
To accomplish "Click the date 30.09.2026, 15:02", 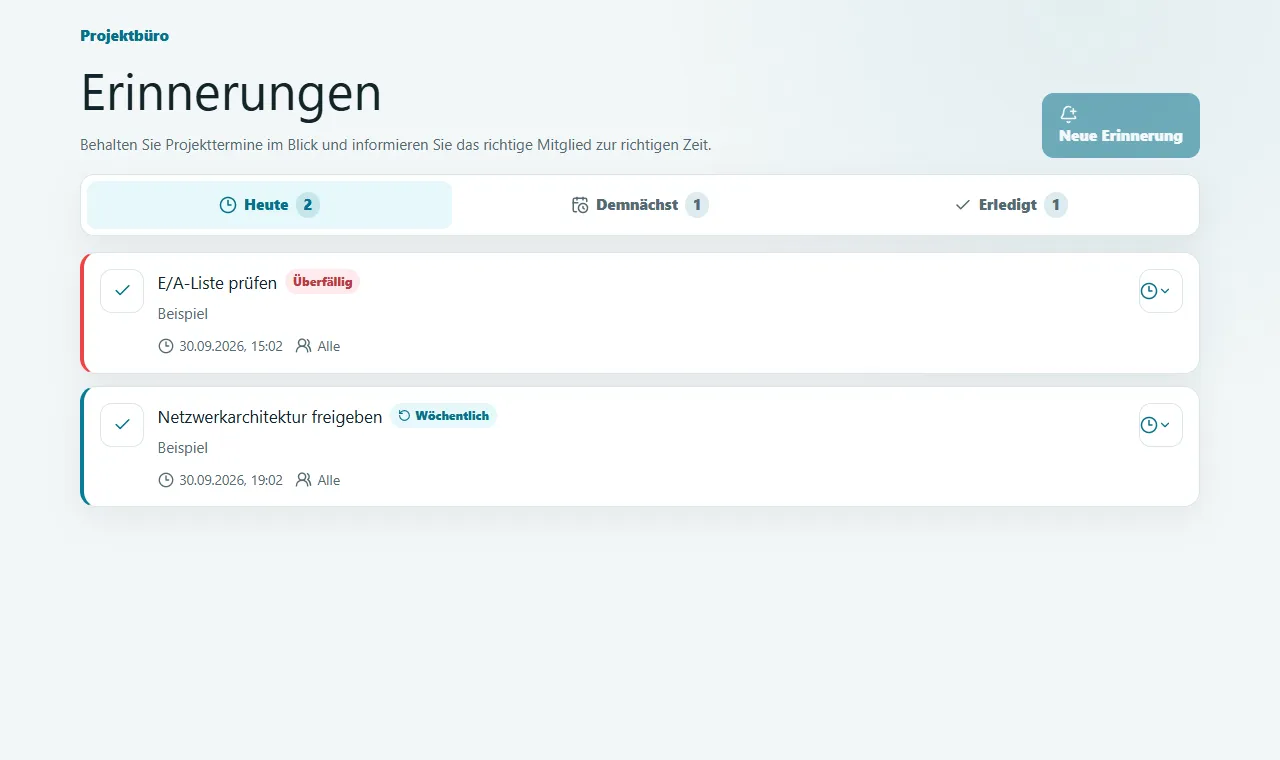I will point(231,346).
